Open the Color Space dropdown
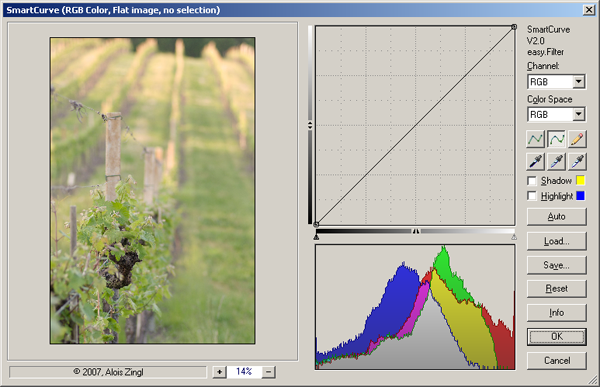The width and height of the screenshot is (600, 387). point(556,114)
